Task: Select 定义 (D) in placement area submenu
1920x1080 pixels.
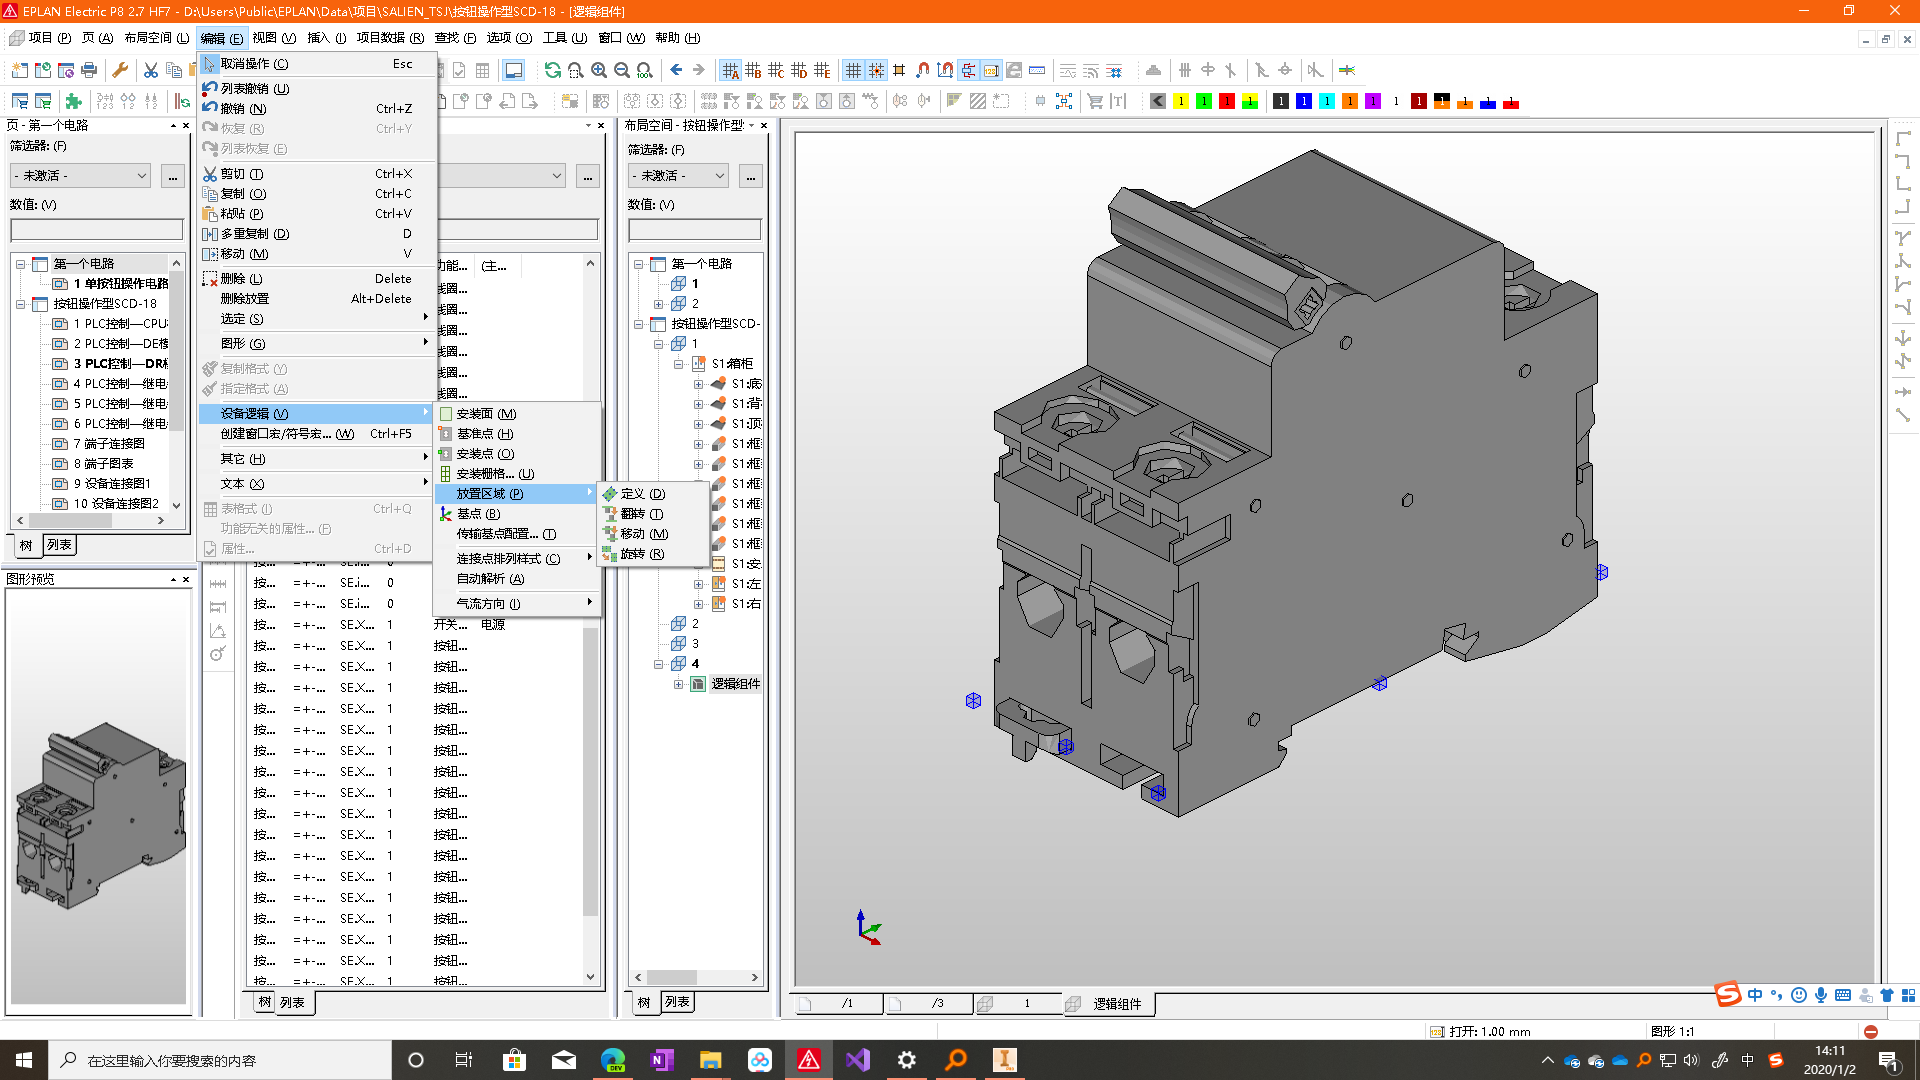Action: click(x=642, y=494)
